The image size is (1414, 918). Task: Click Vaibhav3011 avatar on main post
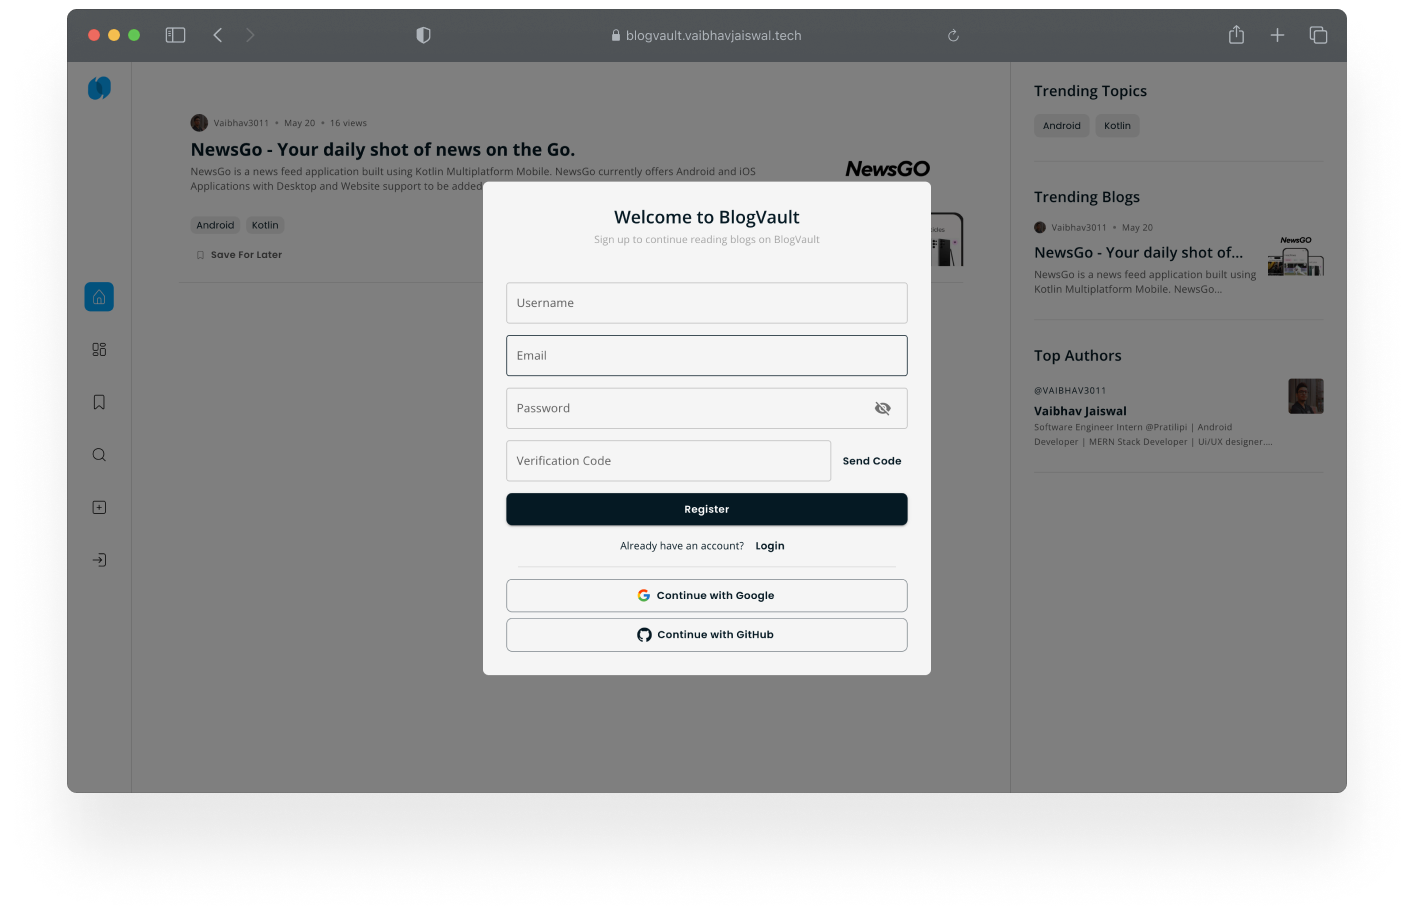(x=199, y=123)
